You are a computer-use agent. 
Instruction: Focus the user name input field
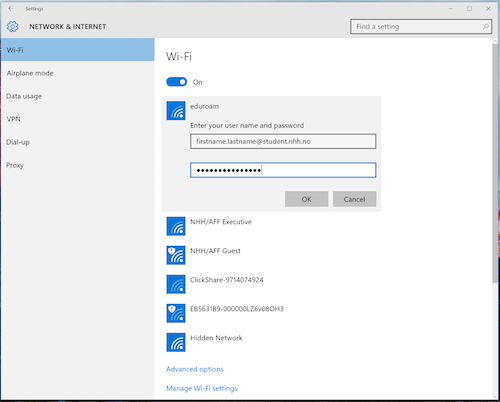click(x=283, y=141)
